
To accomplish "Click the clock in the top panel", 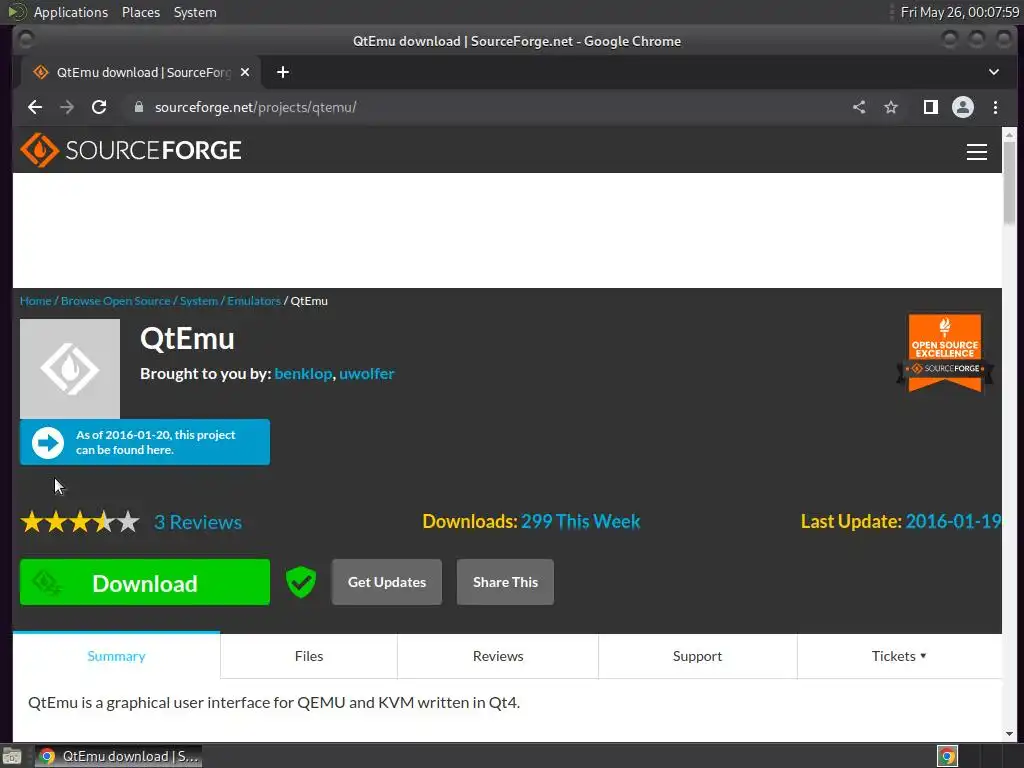I will [959, 12].
